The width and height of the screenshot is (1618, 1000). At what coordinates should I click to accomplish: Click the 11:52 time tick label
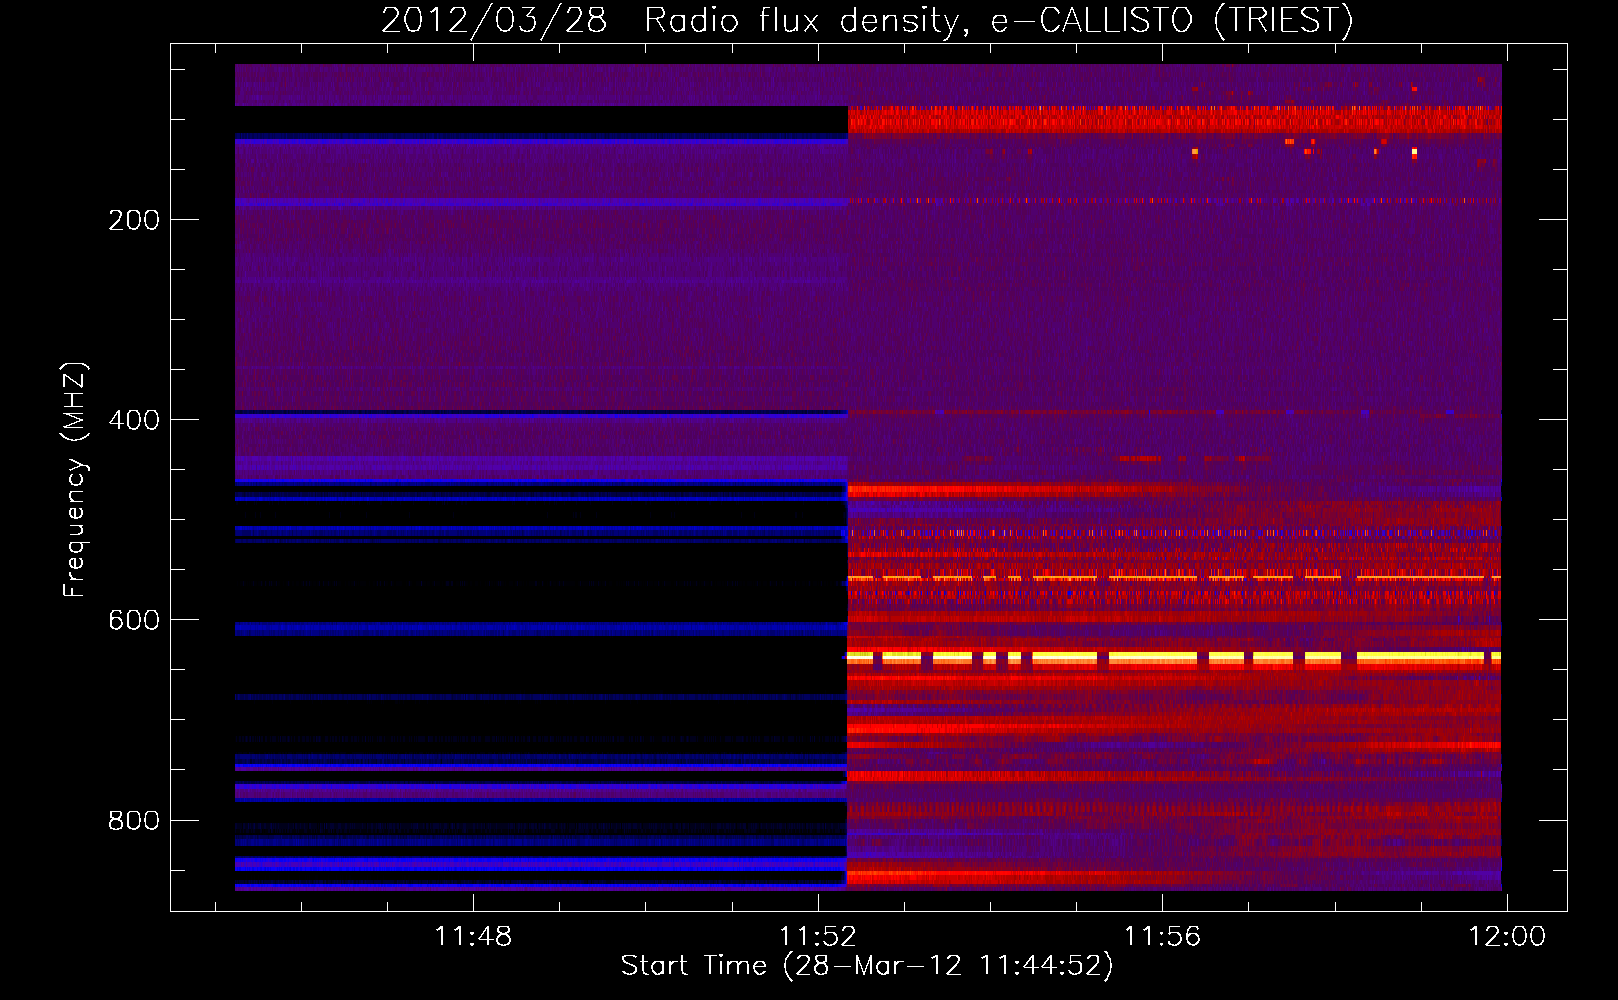tap(818, 936)
